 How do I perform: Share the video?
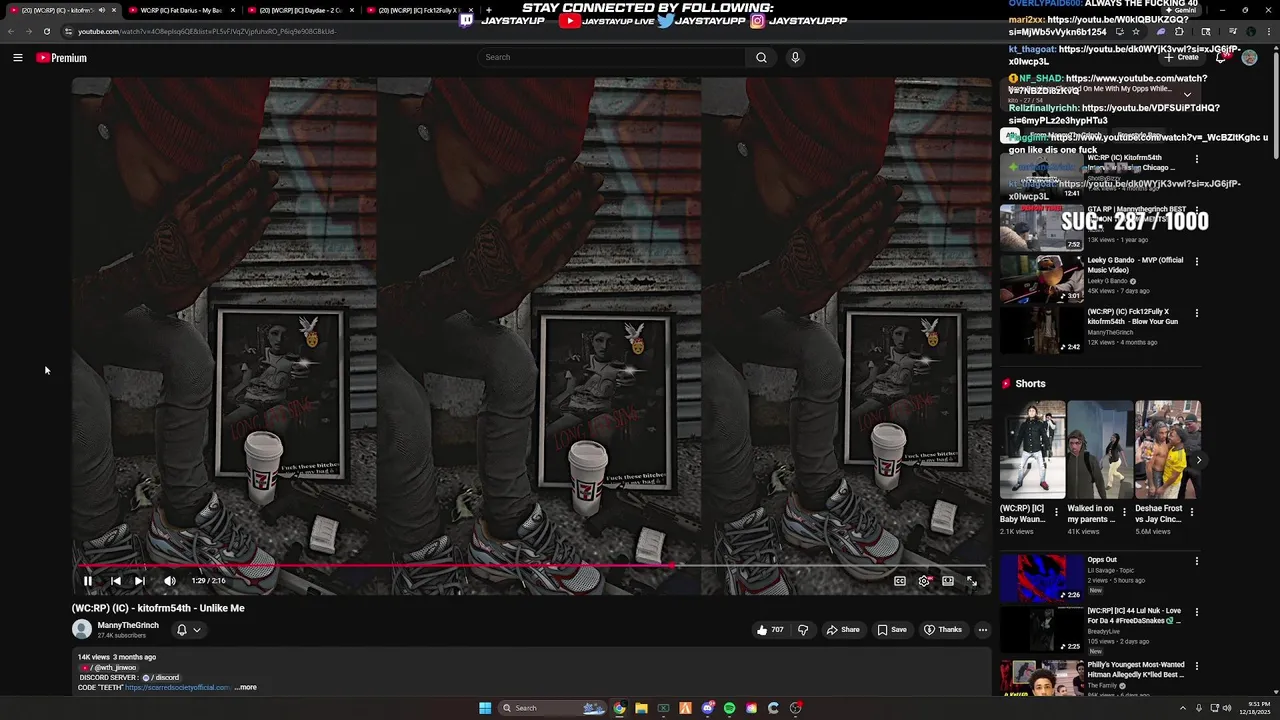click(x=843, y=630)
